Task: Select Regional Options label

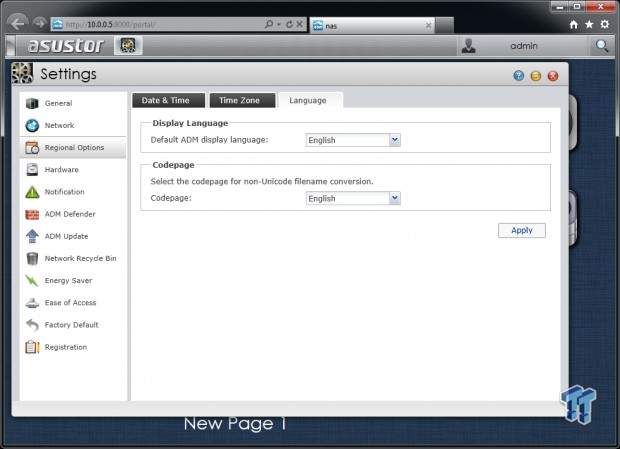Action: (74, 147)
